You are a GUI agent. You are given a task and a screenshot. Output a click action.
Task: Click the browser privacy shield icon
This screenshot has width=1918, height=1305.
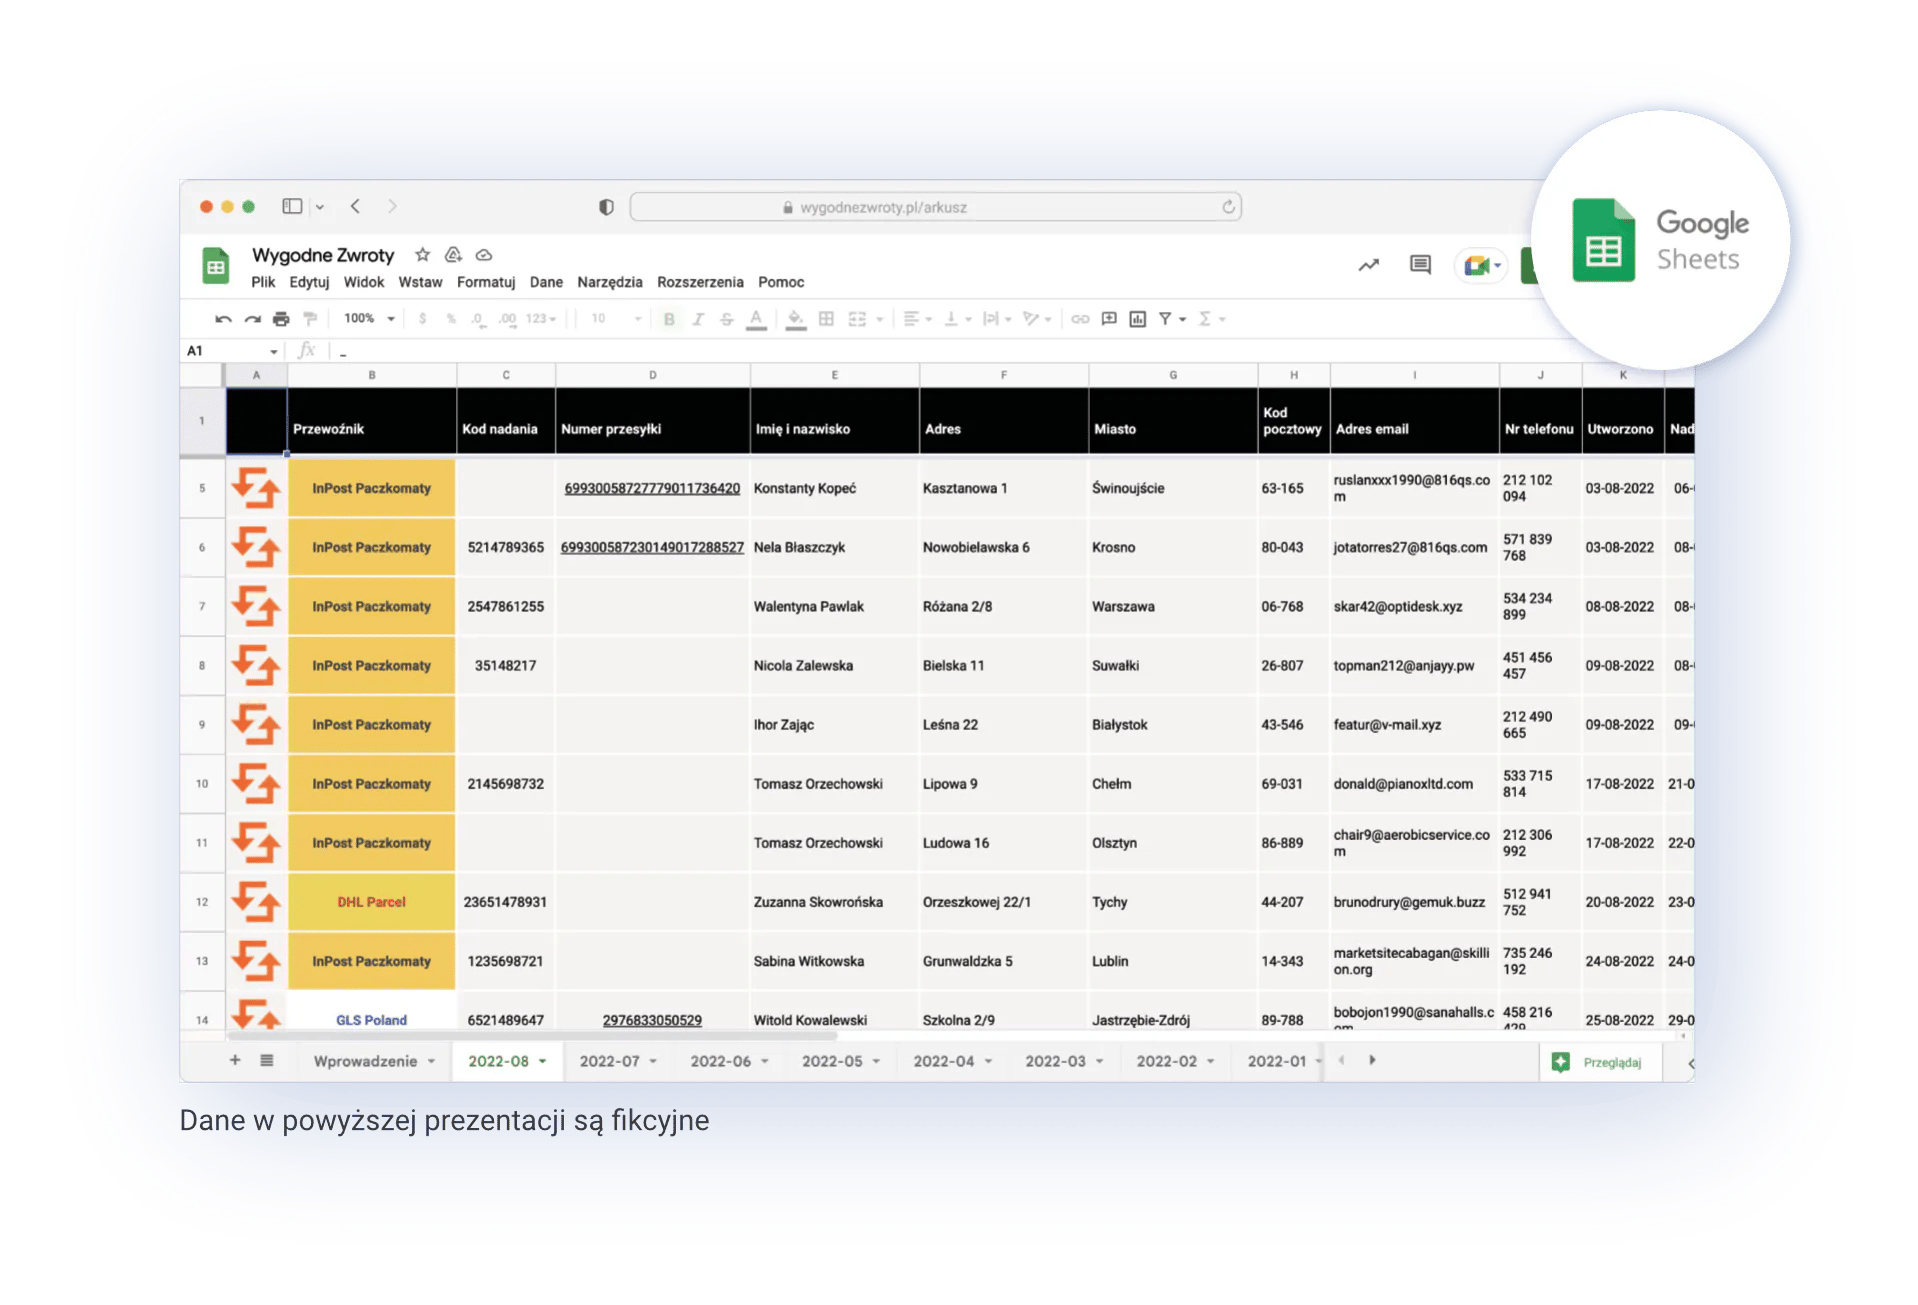[606, 207]
